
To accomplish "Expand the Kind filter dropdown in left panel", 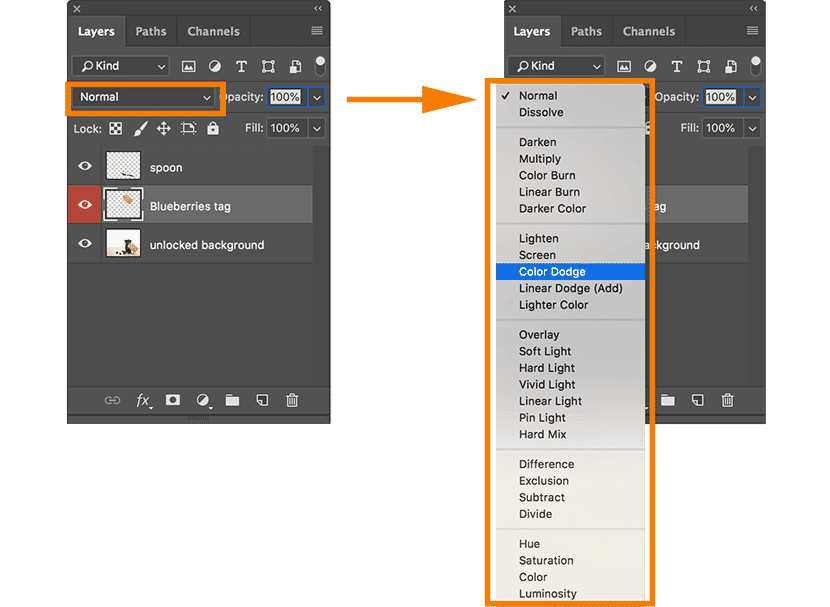I will [121, 66].
